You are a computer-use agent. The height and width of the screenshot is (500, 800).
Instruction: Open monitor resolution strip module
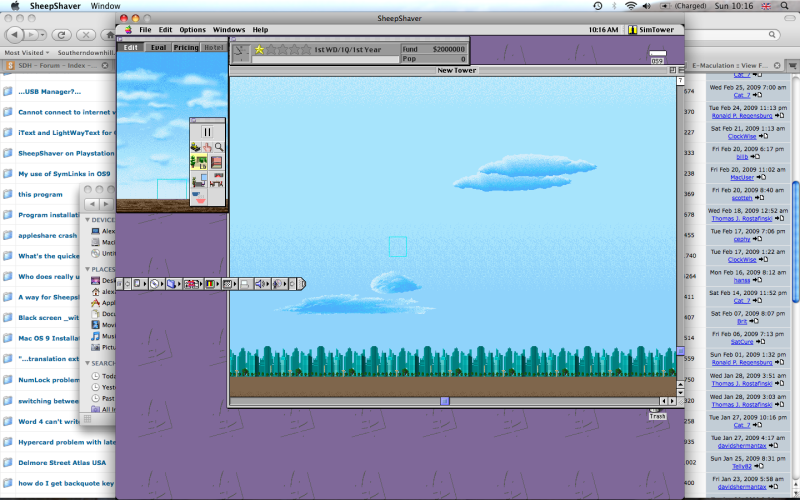[x=228, y=284]
